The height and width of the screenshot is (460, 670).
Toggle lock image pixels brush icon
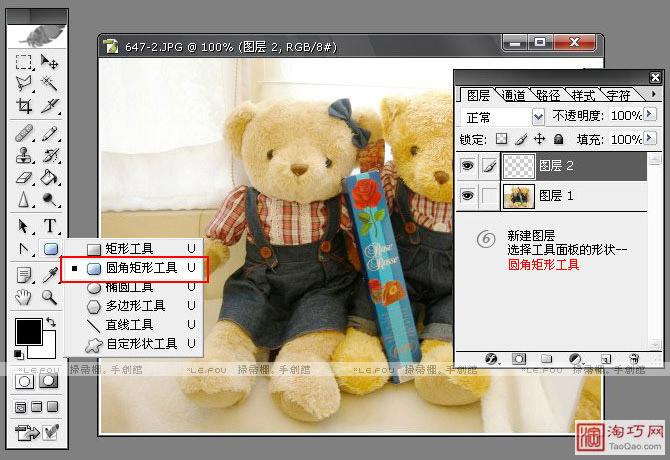521,139
